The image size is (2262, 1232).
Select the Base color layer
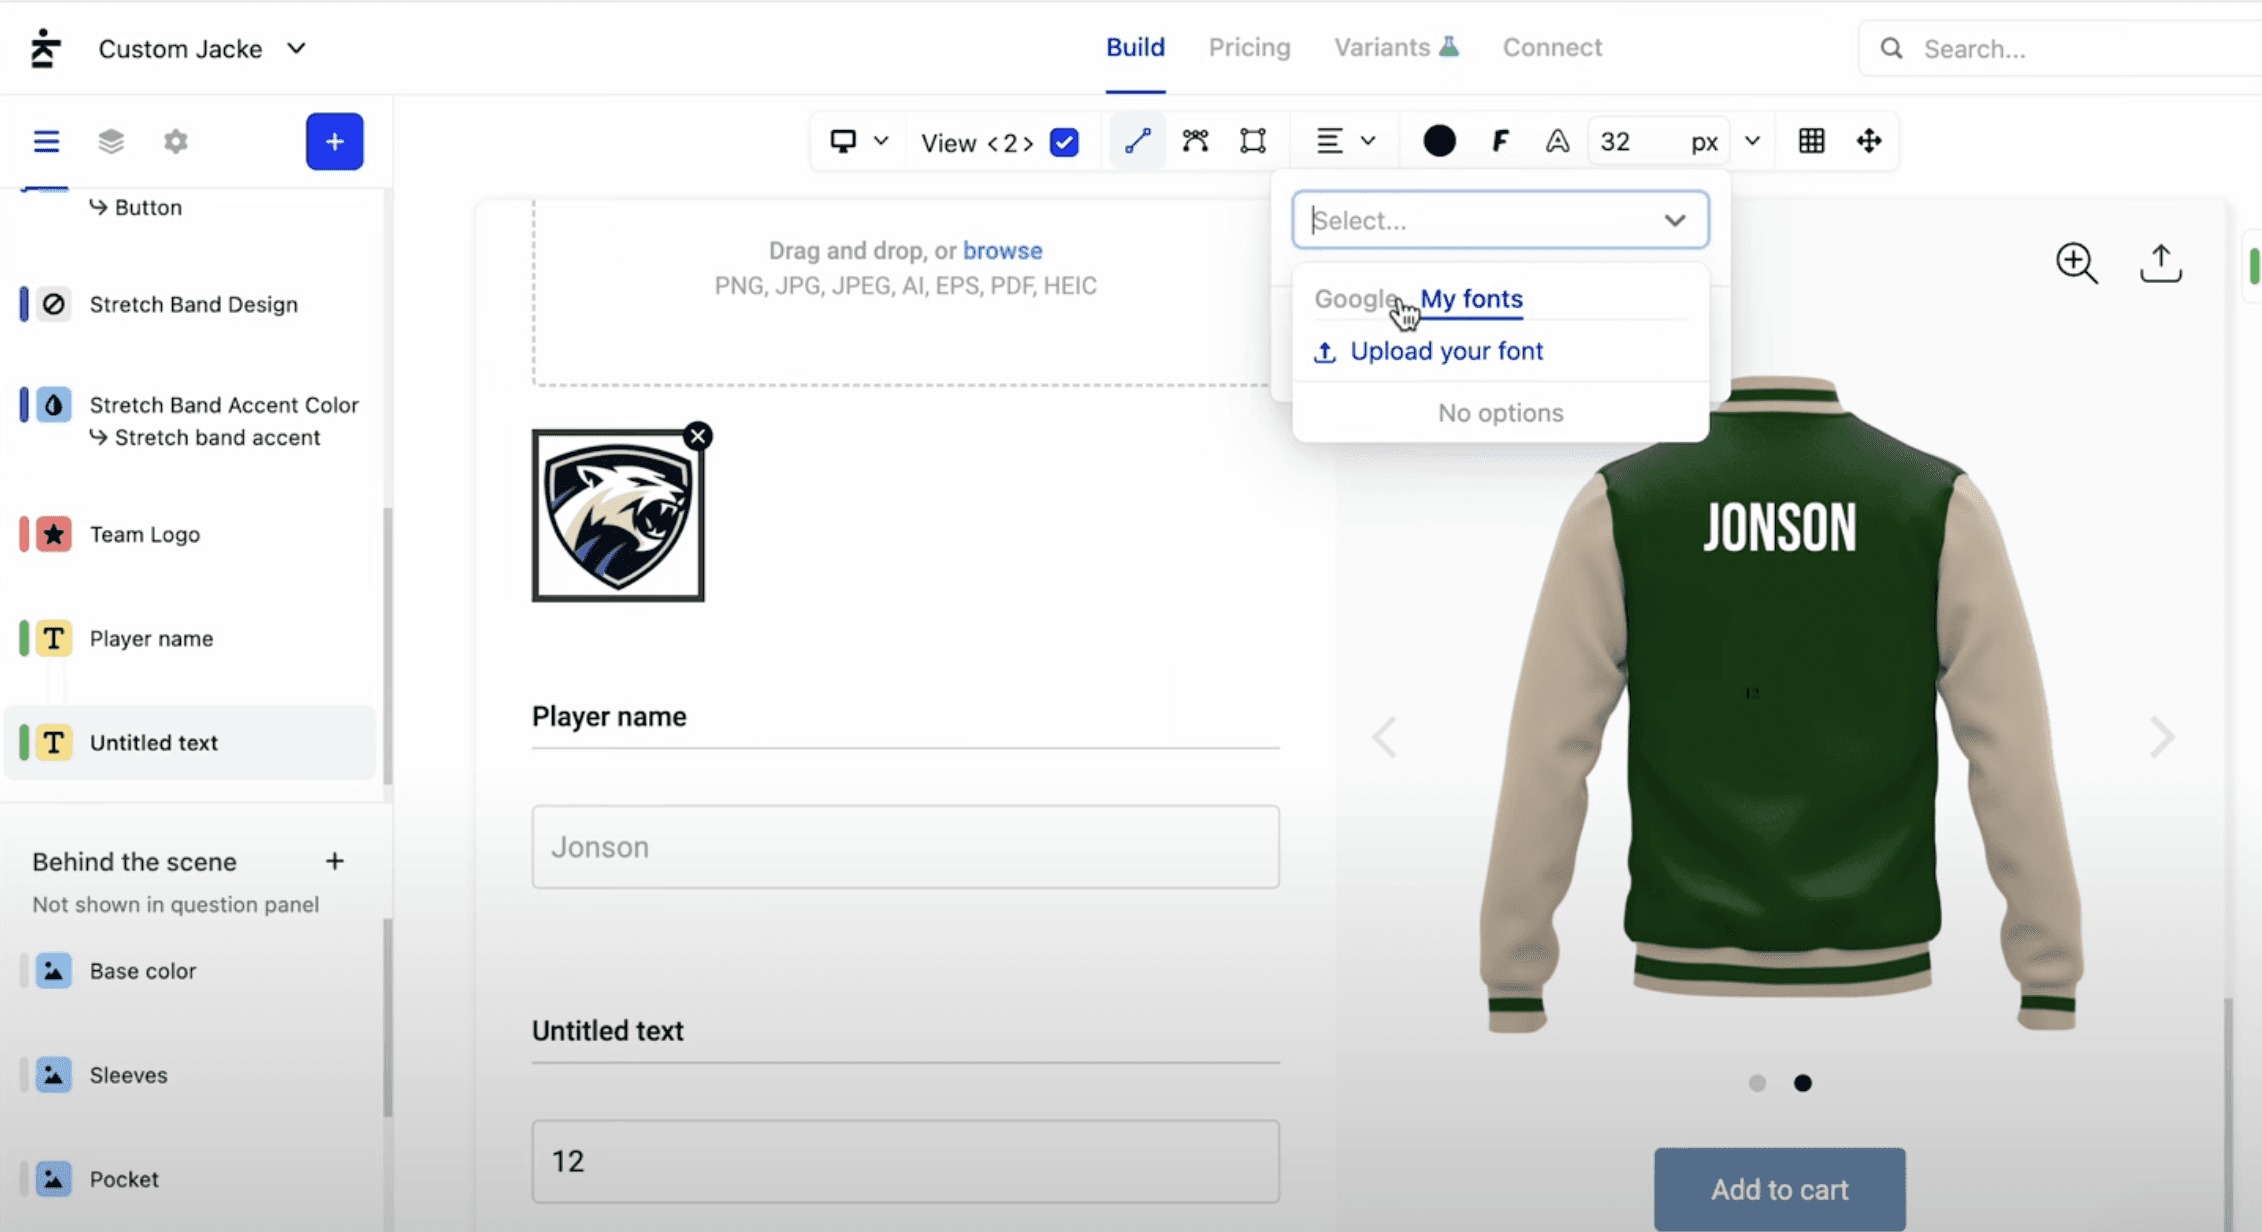tap(142, 971)
